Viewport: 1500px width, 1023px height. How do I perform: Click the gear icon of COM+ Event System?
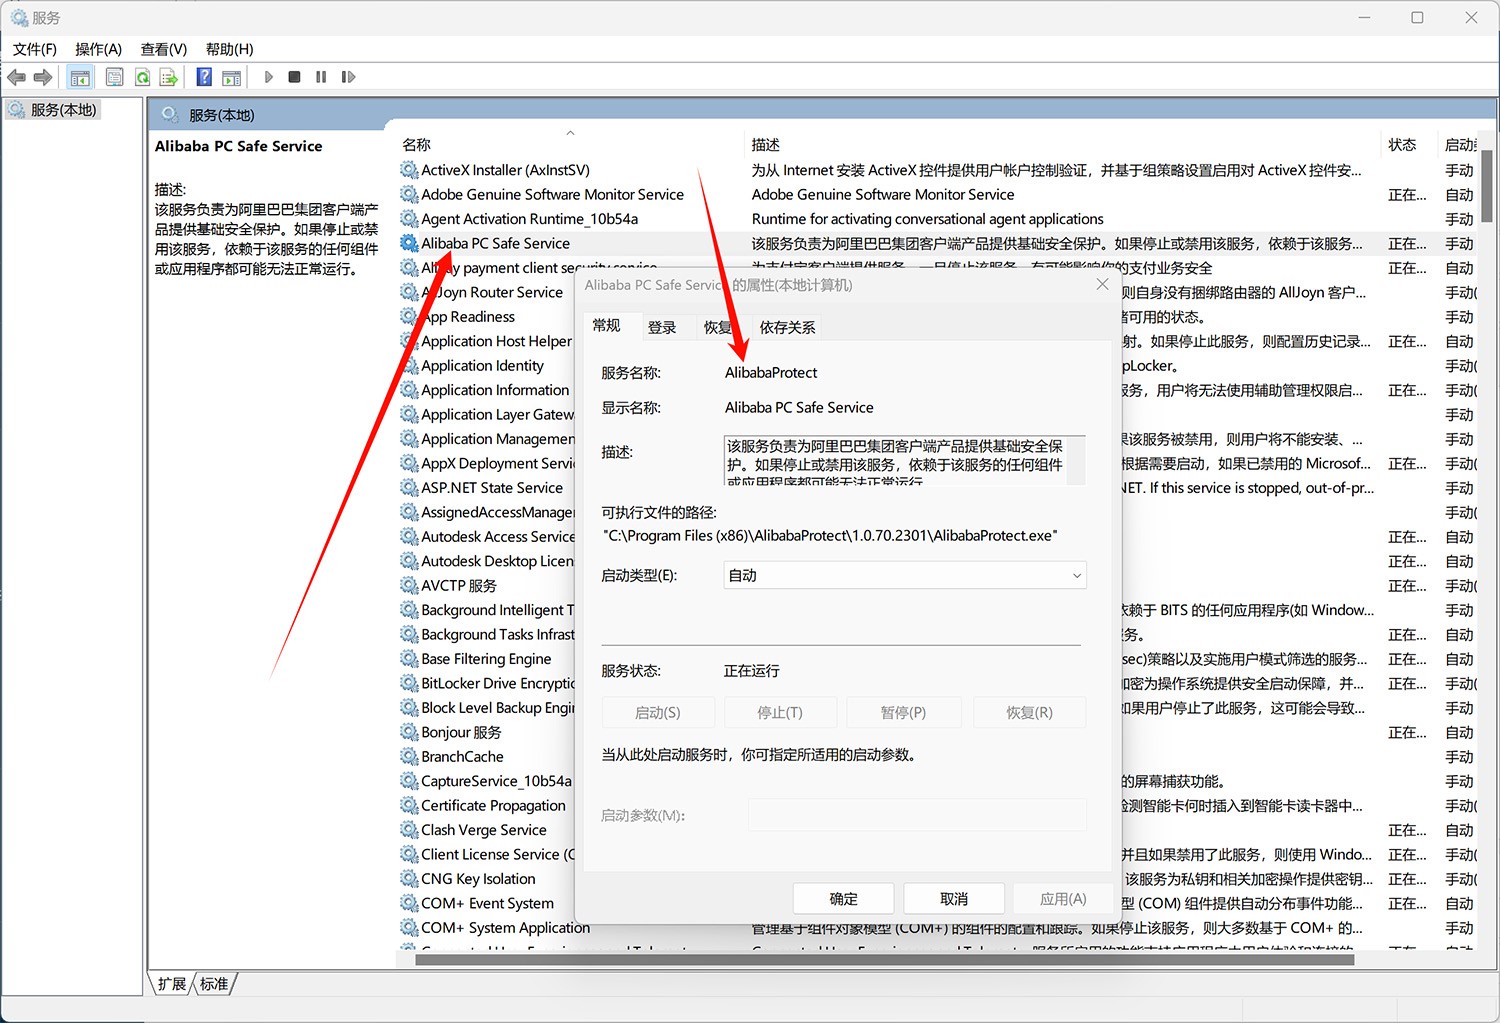409,903
